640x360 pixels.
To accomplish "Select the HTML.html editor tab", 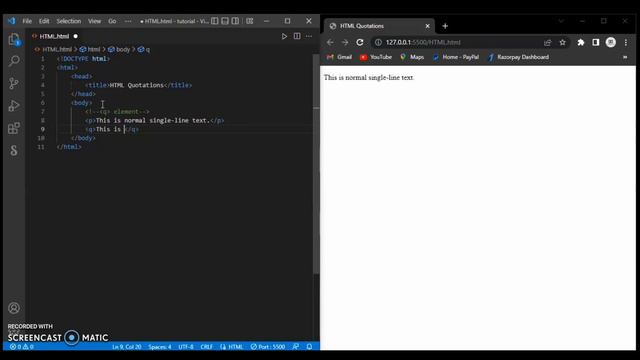I will pyautogui.click(x=54, y=36).
